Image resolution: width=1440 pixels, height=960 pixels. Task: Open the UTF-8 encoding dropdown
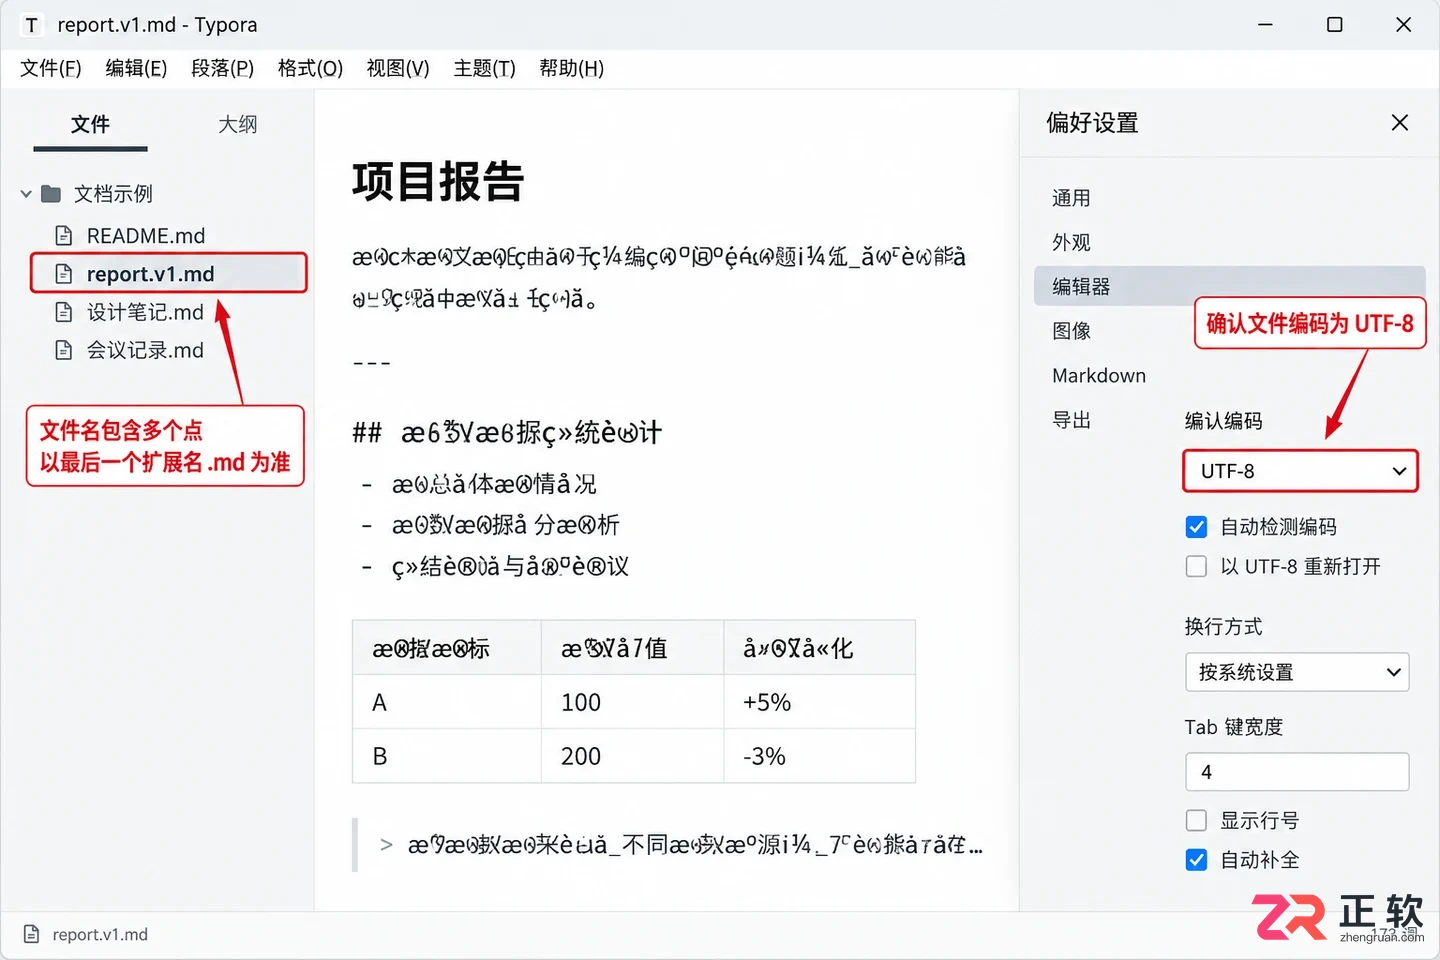click(1300, 471)
